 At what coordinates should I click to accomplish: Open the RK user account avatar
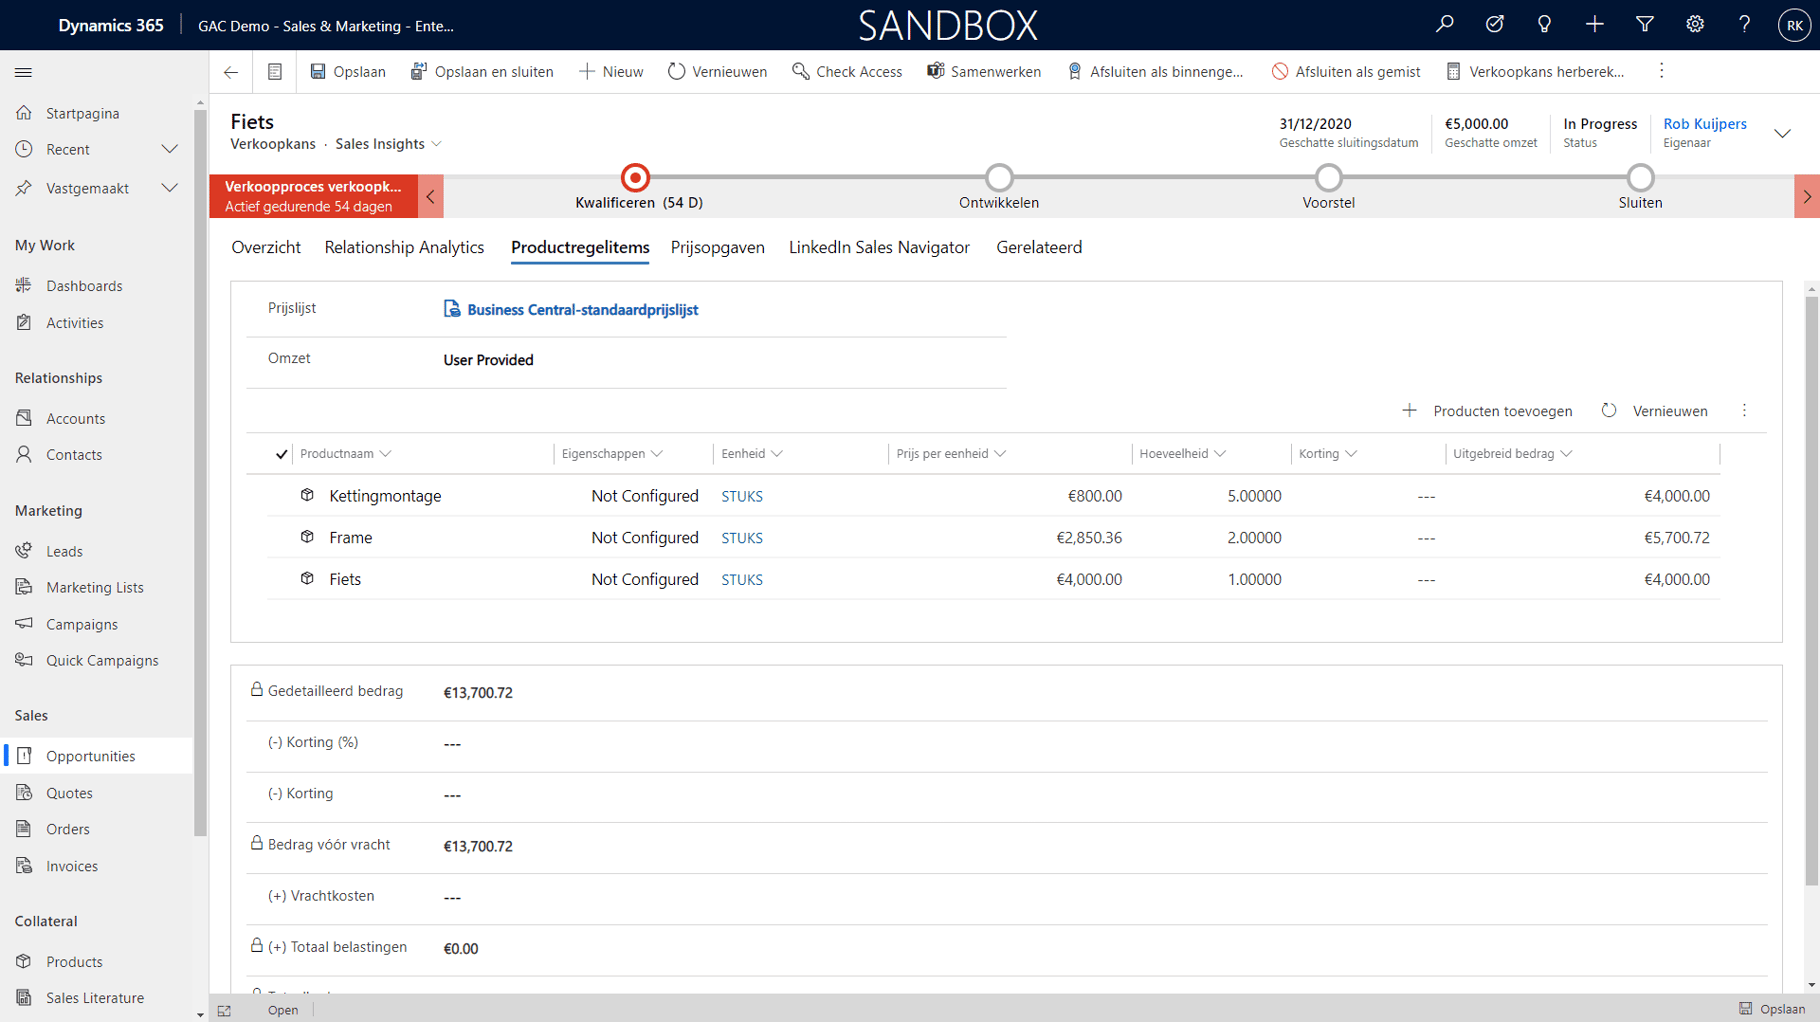pos(1794,26)
